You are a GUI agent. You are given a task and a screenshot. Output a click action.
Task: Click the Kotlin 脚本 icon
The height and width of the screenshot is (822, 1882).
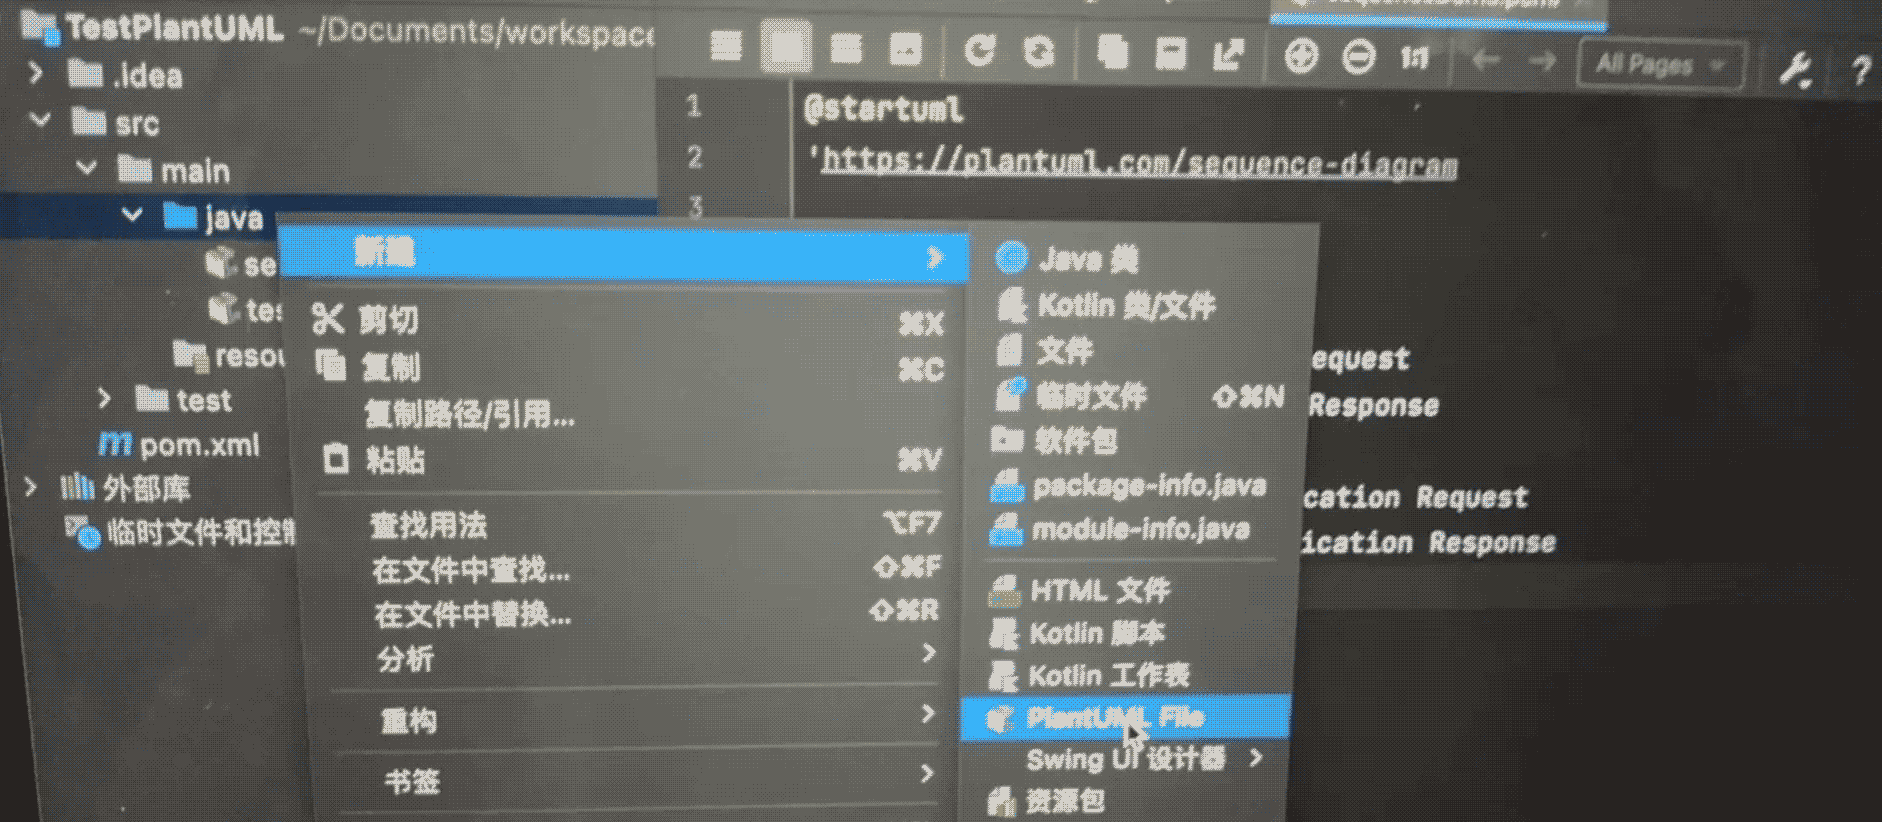point(1003,634)
